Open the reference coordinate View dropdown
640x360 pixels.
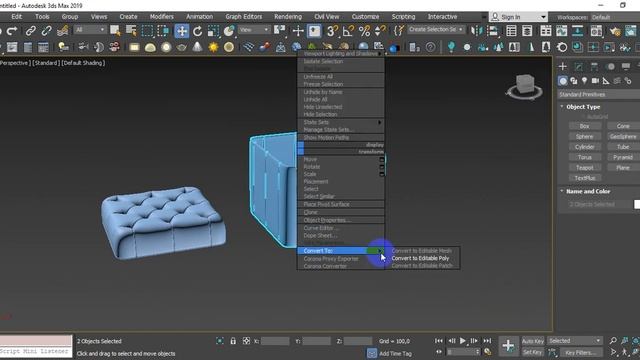254,30
